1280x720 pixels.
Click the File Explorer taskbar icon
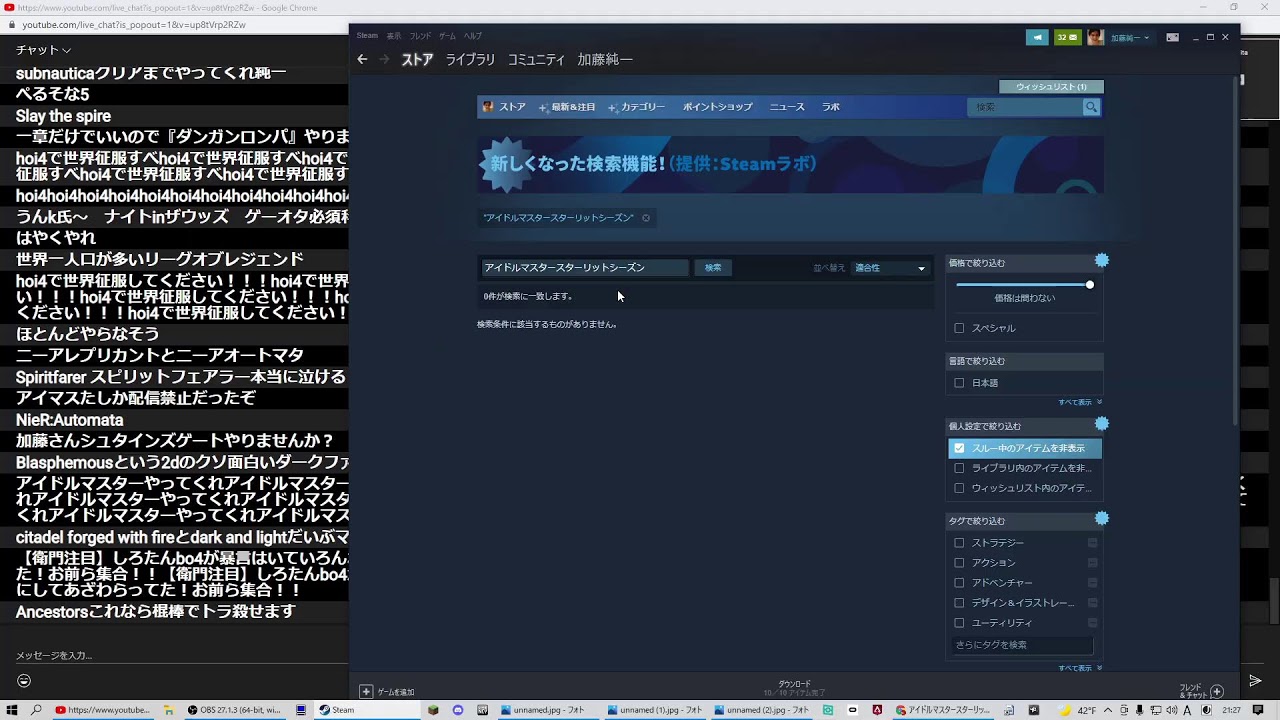pyautogui.click(x=167, y=710)
